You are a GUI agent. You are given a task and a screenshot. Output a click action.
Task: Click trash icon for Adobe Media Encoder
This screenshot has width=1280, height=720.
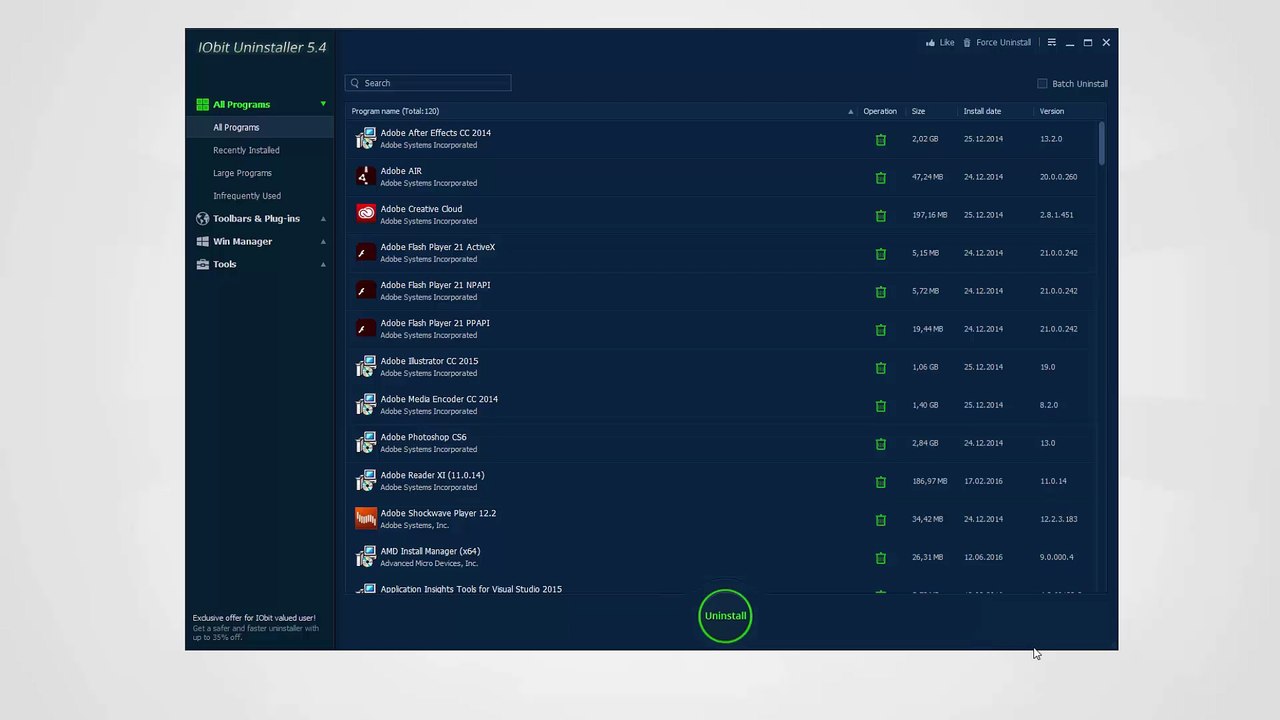(881, 406)
